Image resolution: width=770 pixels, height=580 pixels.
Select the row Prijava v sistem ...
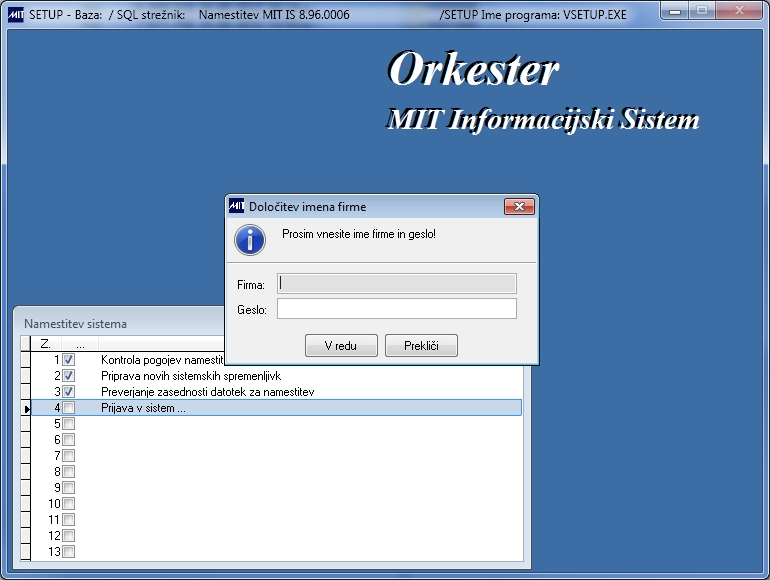pyautogui.click(x=276, y=408)
